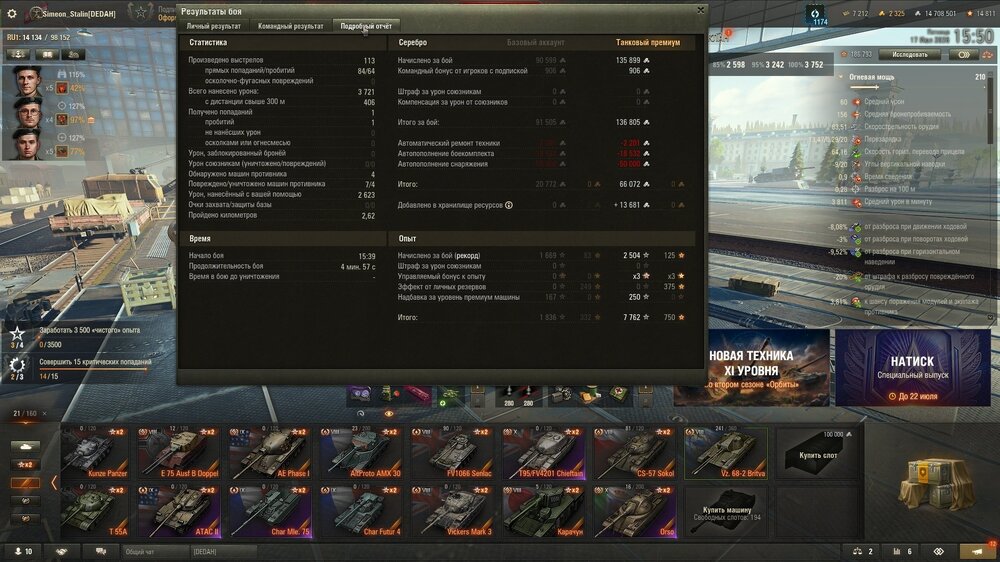Select the third crew member portrait

click(27, 144)
